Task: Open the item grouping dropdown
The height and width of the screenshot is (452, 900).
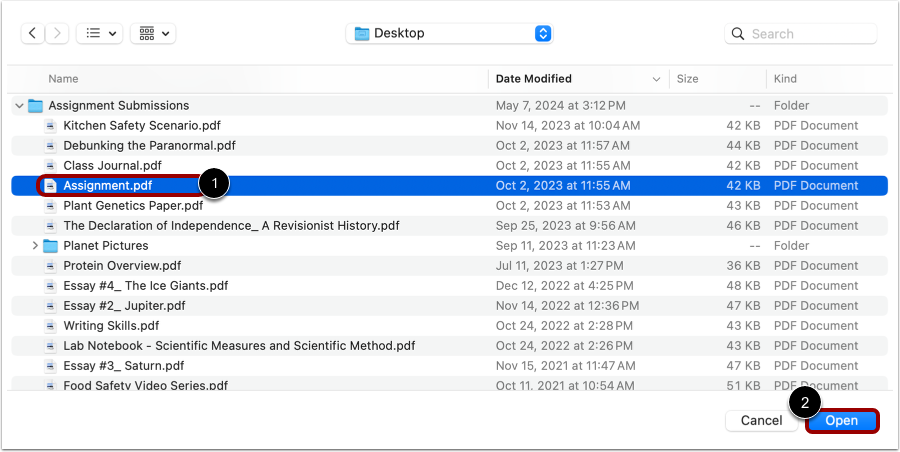Action: (x=154, y=33)
